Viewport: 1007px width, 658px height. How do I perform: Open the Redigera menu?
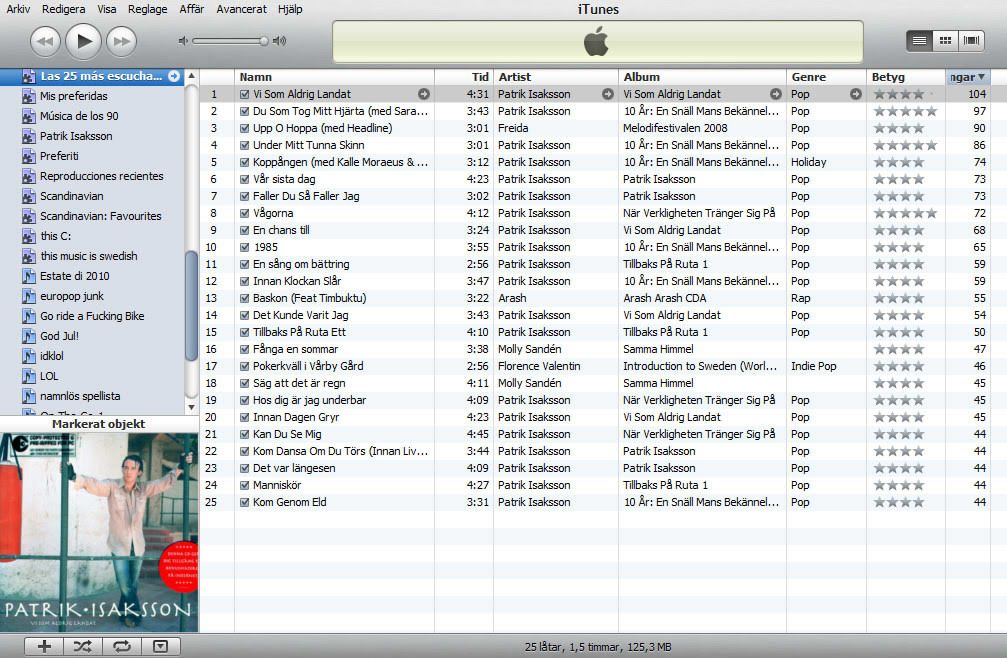pos(64,9)
